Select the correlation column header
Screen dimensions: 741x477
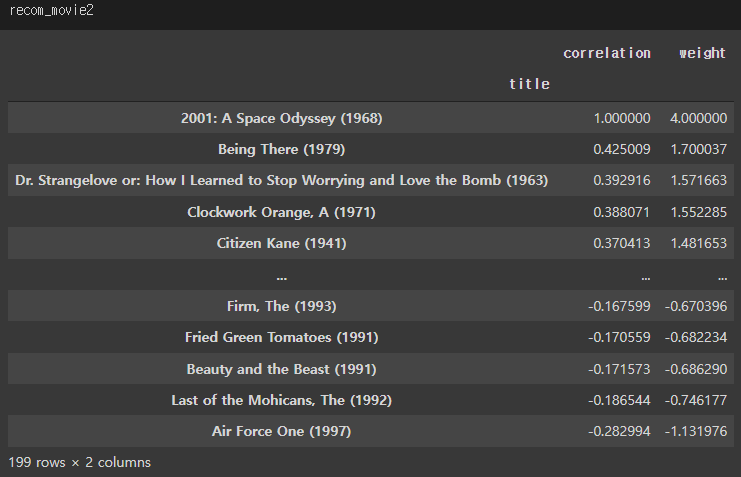607,53
